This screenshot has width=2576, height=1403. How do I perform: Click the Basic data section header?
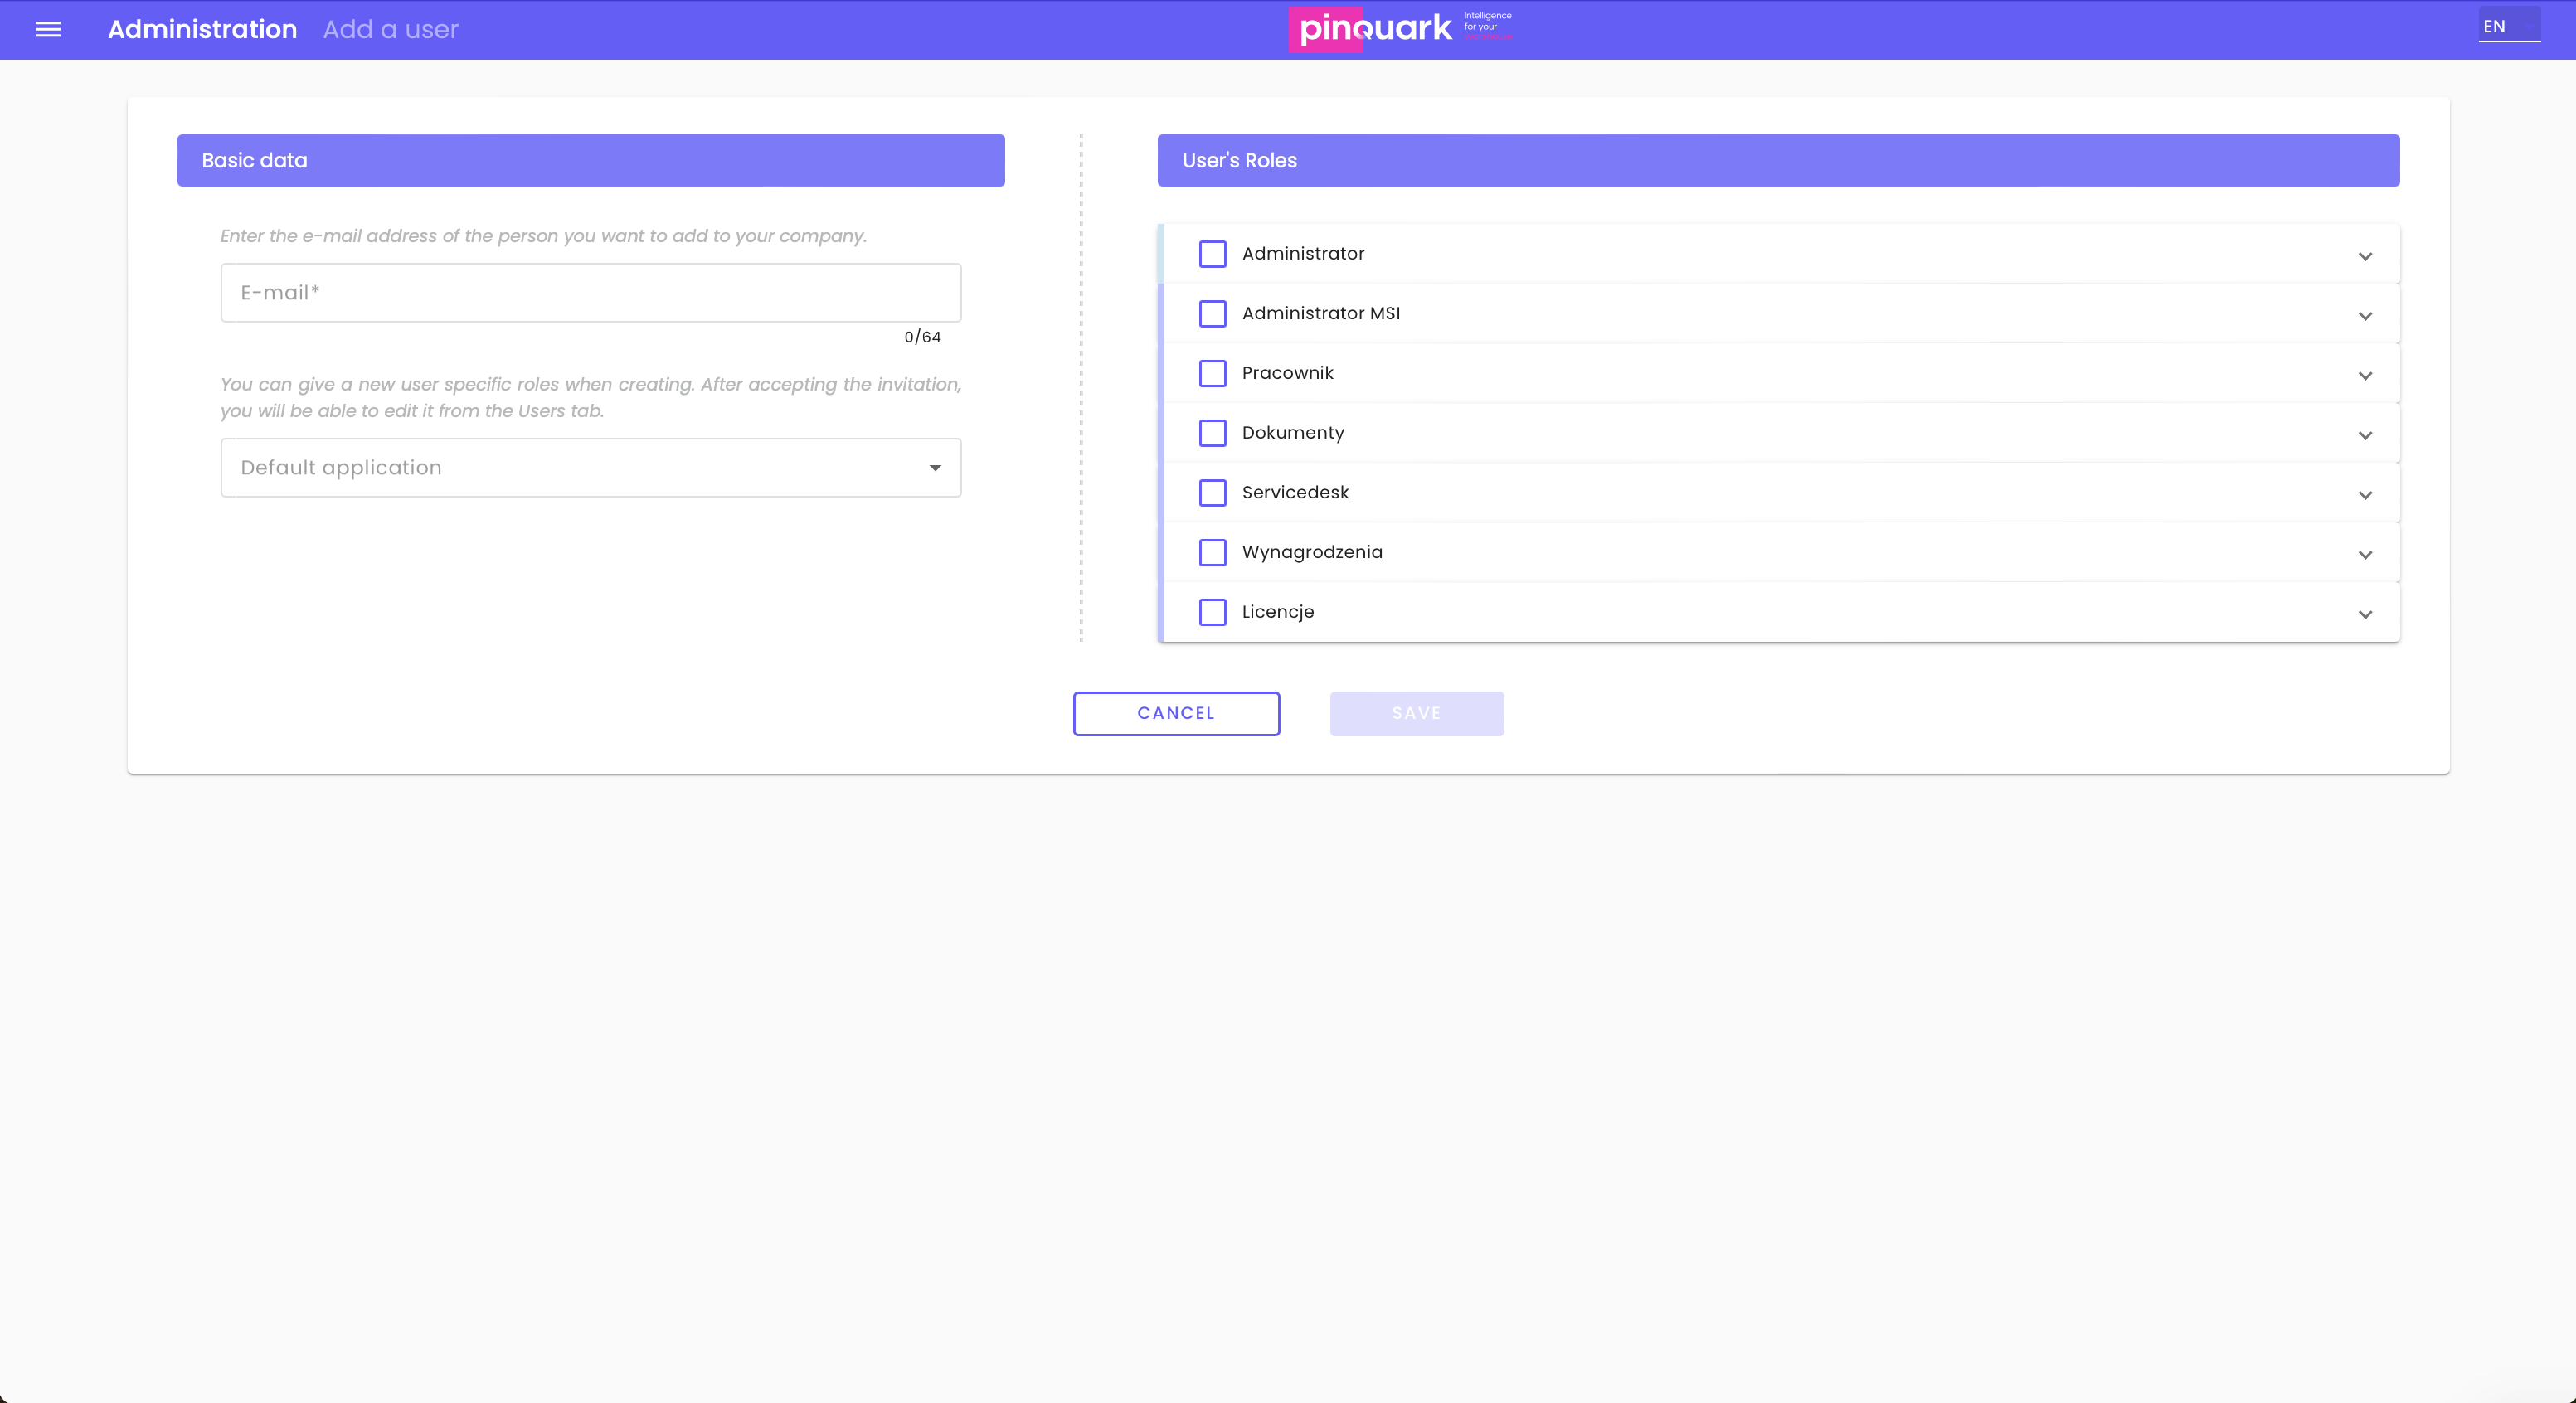point(591,160)
